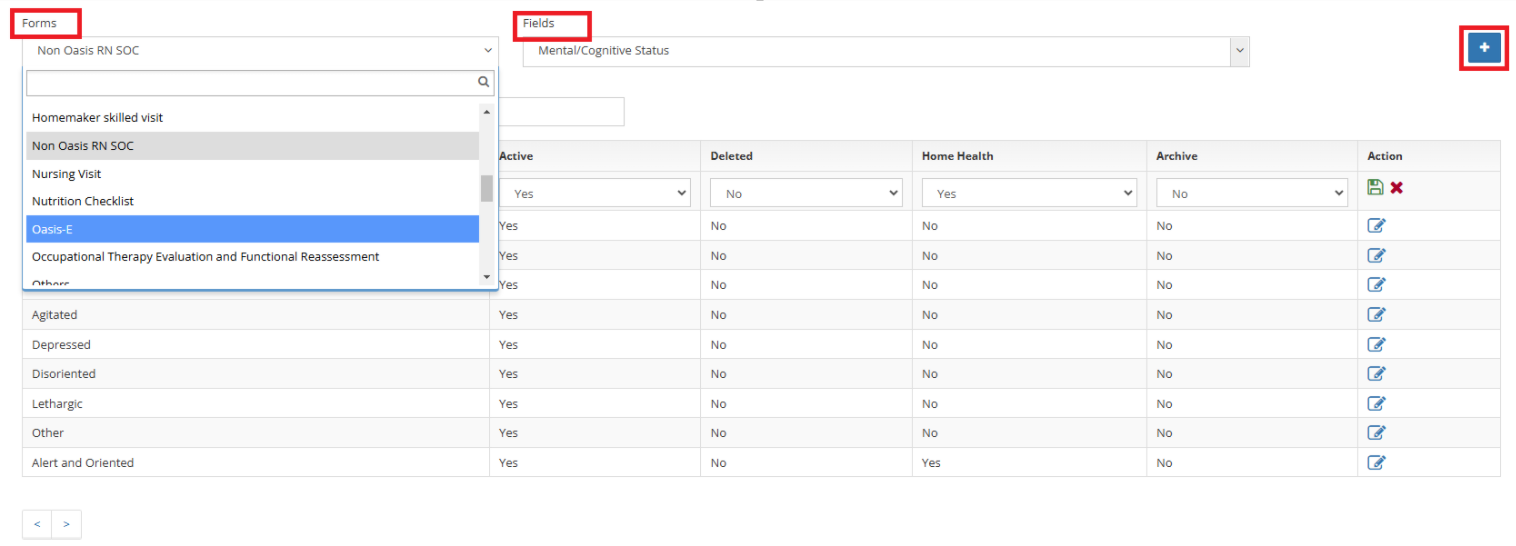Open the Active Yes dropdown
Screen dimensions: 1516x546
pyautogui.click(x=594, y=193)
